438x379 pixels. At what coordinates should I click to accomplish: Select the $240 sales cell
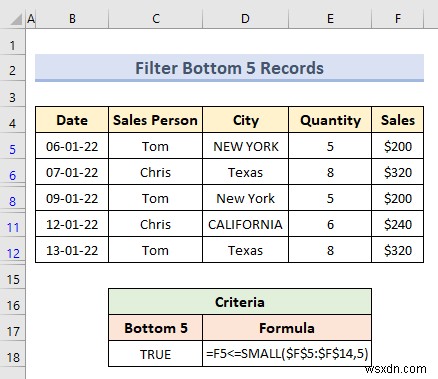pos(398,224)
